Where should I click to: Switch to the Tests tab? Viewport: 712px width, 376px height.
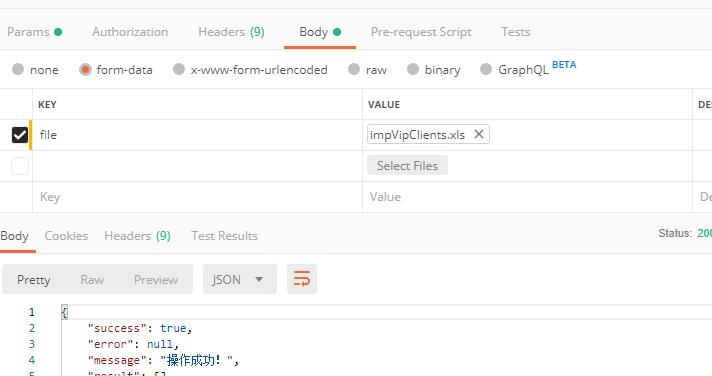point(515,32)
